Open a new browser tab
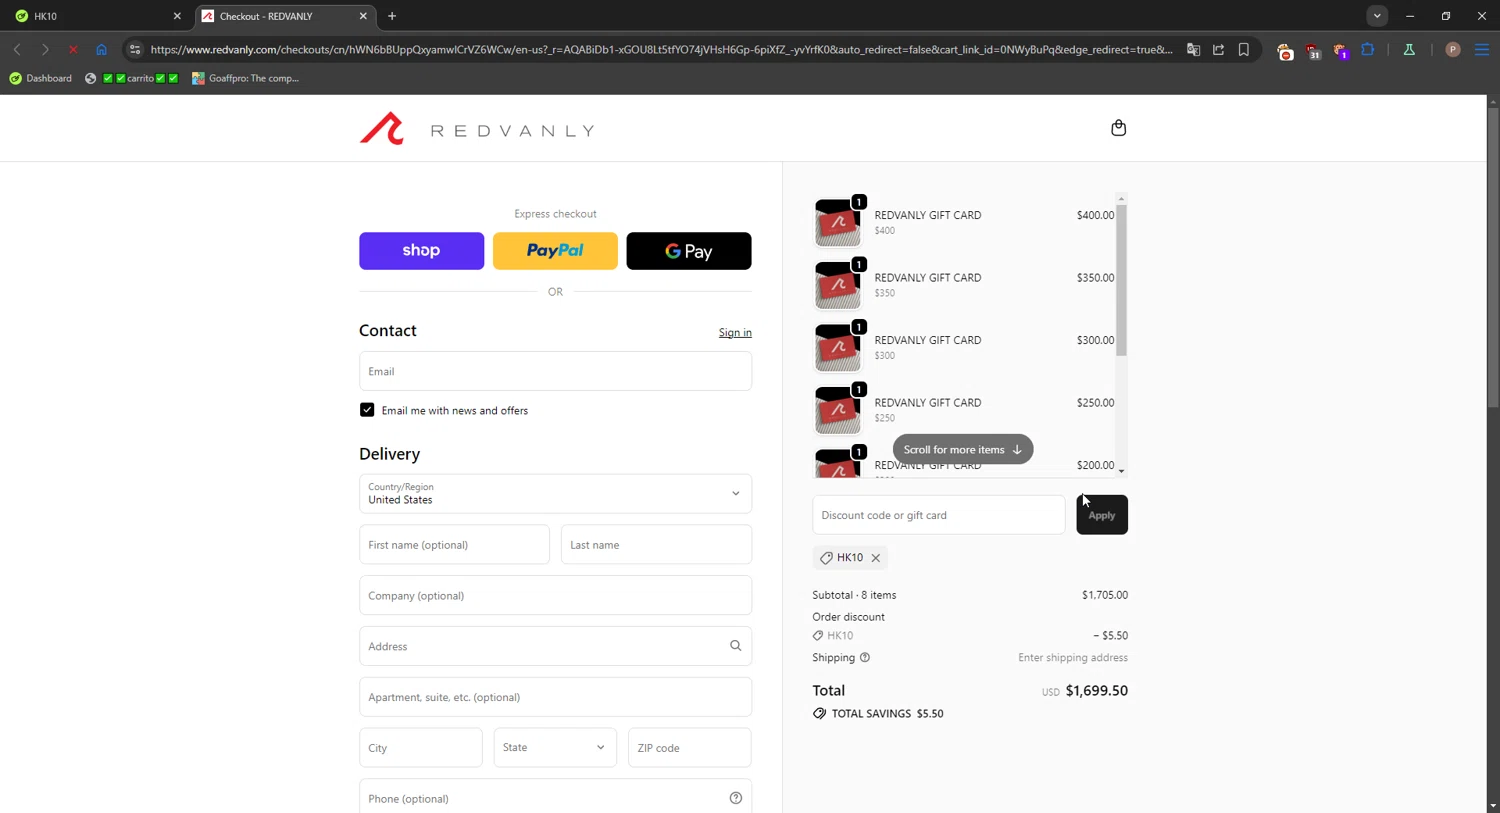This screenshot has width=1500, height=813. tap(392, 16)
